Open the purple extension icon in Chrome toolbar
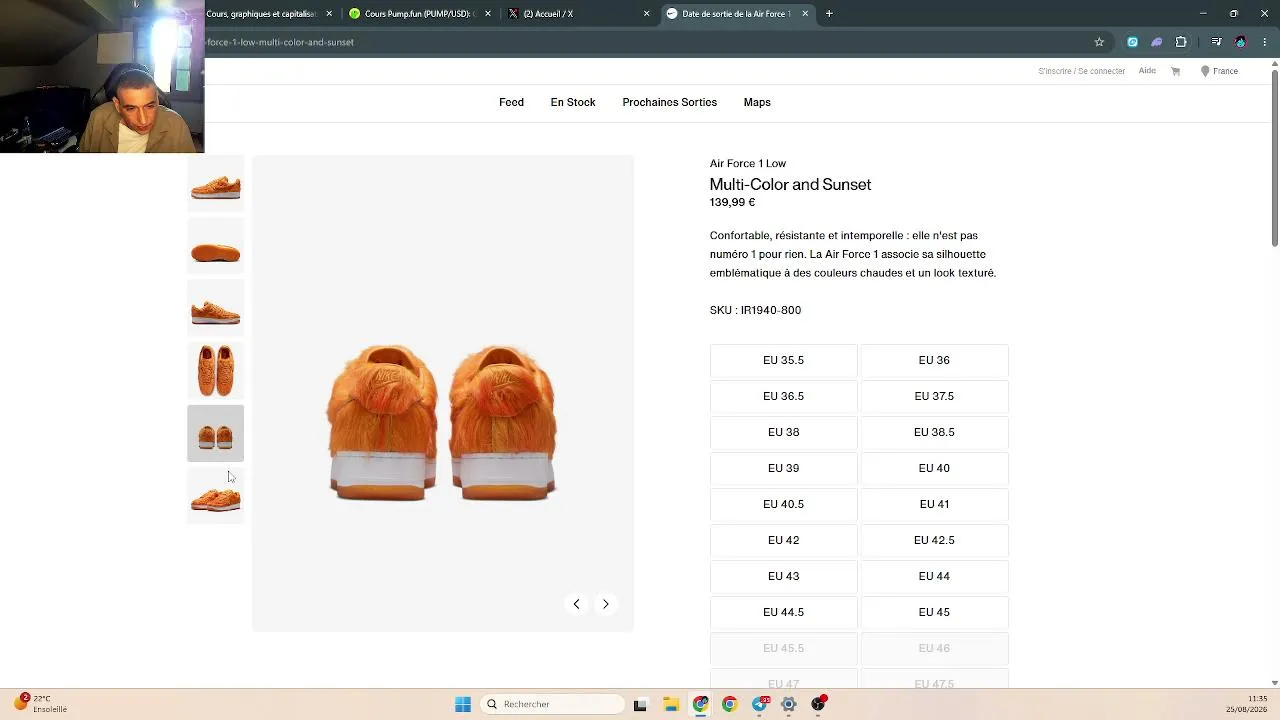The height and width of the screenshot is (720, 1280). coord(1157,42)
